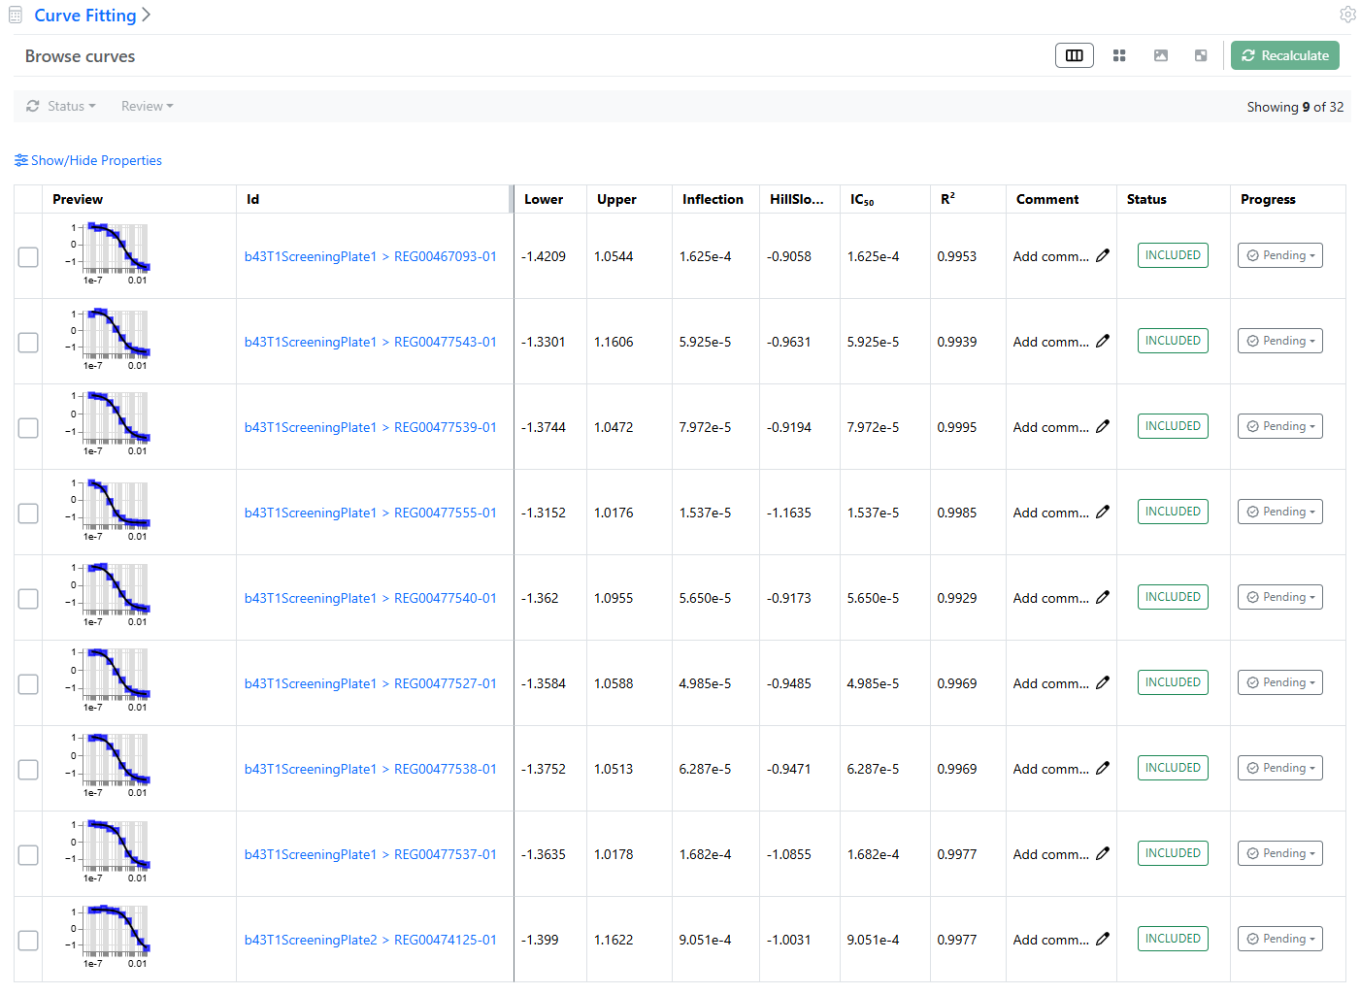Click the pencil icon for REG00467093-01 comment
Viewport: 1360px width, 994px height.
click(x=1102, y=256)
